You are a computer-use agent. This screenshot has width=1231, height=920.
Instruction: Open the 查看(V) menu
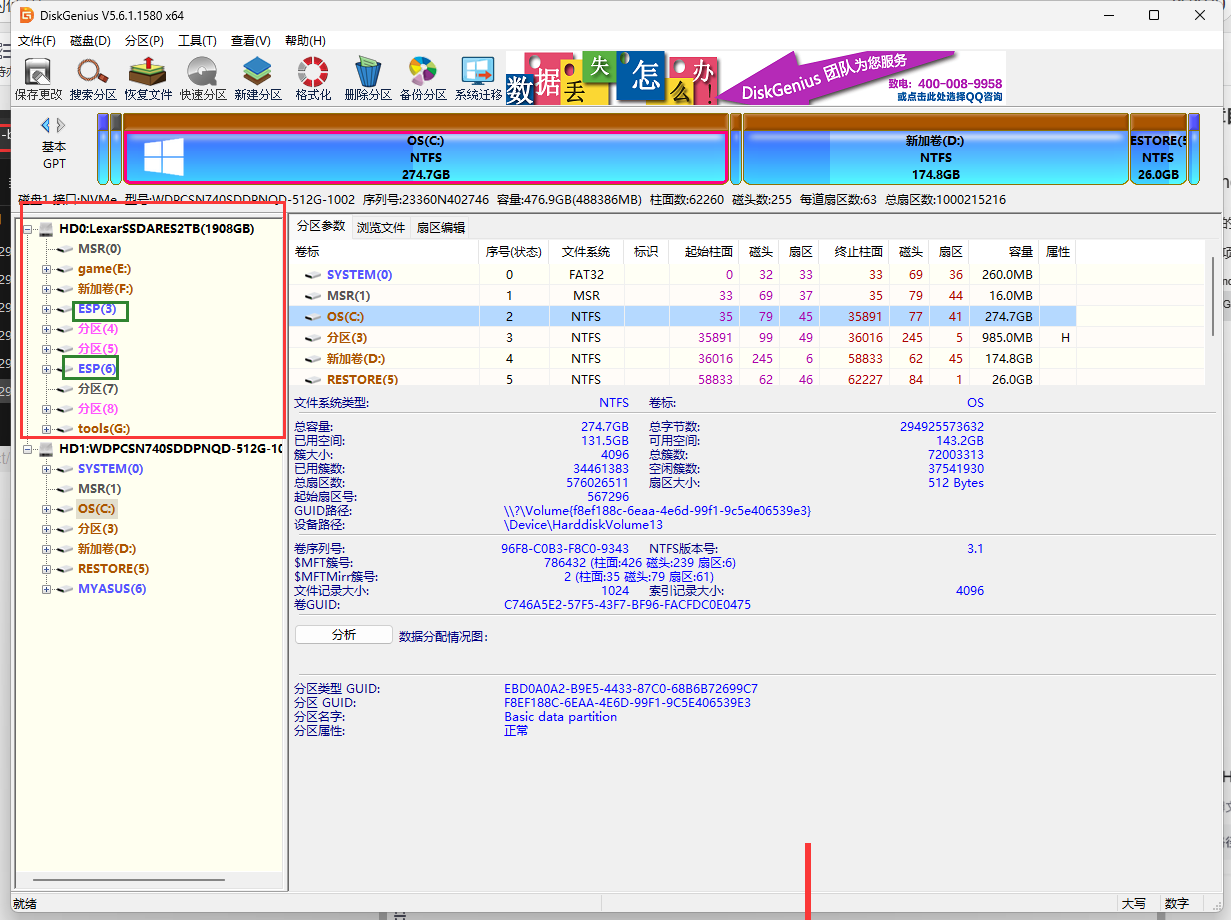[x=251, y=41]
